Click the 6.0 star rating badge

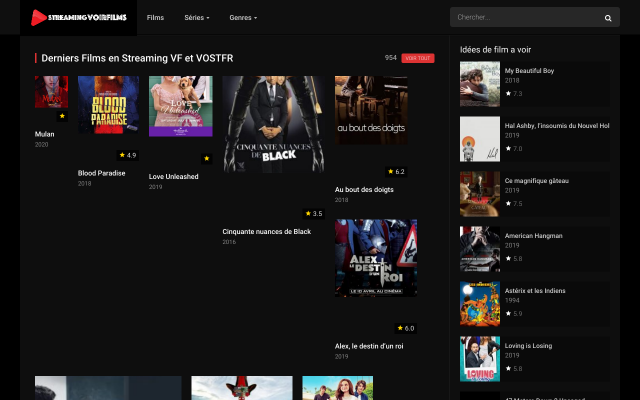pyautogui.click(x=406, y=328)
